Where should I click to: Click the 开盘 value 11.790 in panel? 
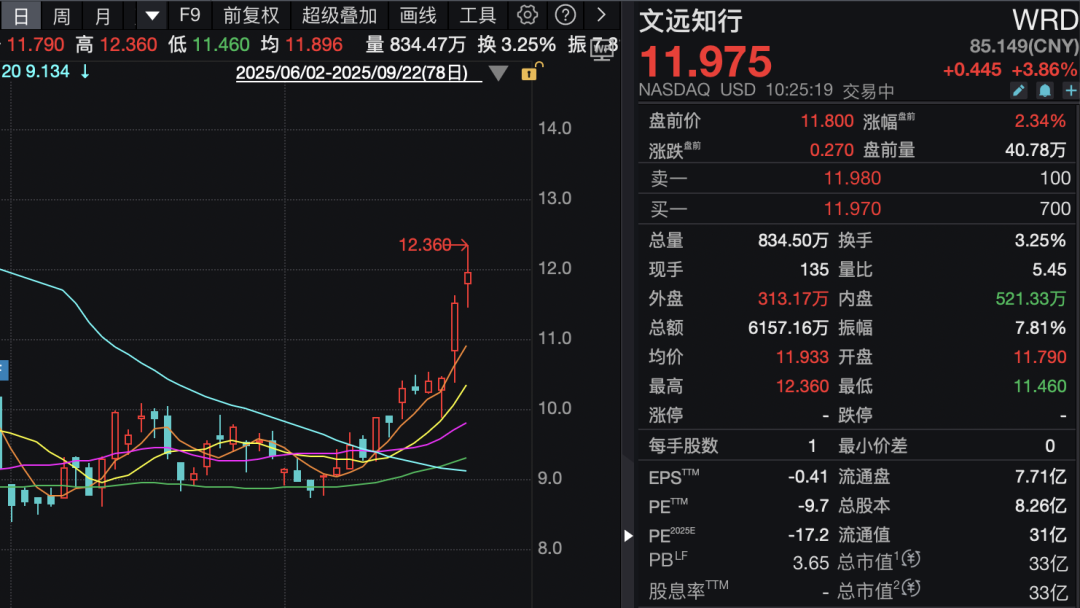(1039, 357)
